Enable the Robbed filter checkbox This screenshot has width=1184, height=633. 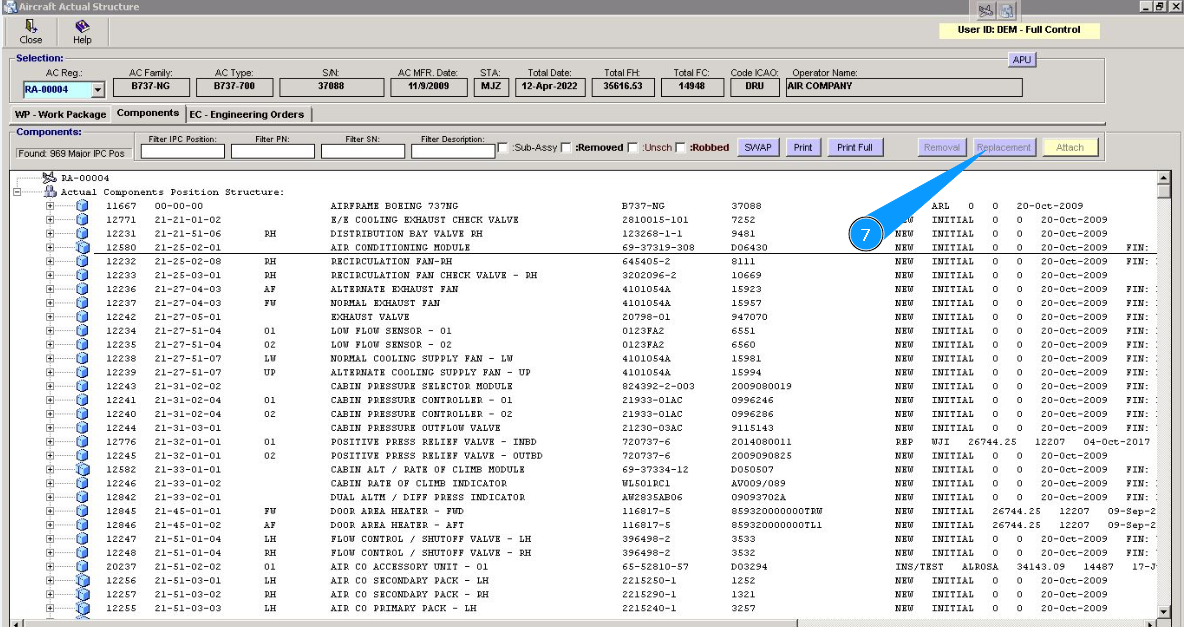pyautogui.click(x=680, y=147)
